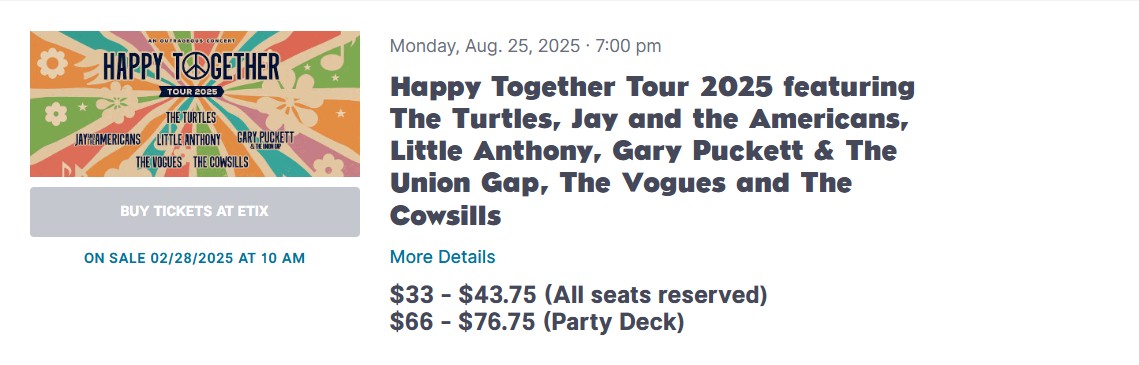Screen dimensions: 1139x365
Task: Click the white flower icon in banner's top-left corner
Action: coord(52,63)
